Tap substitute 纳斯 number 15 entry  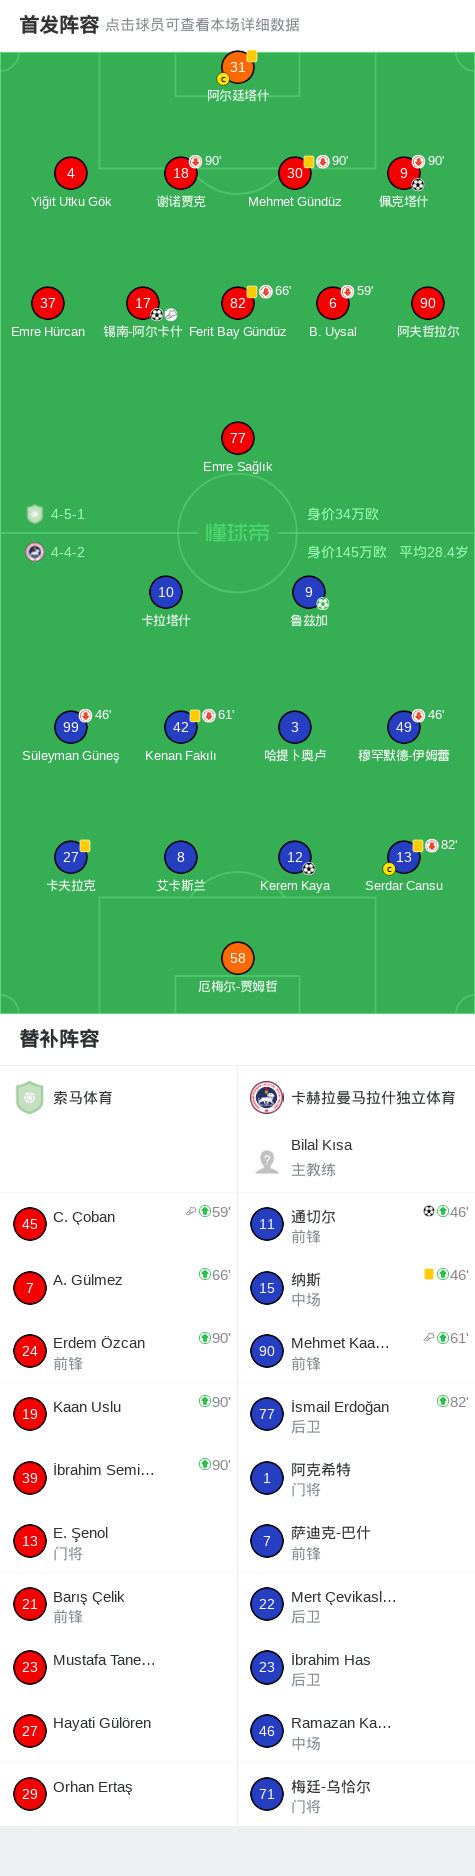(x=356, y=1288)
